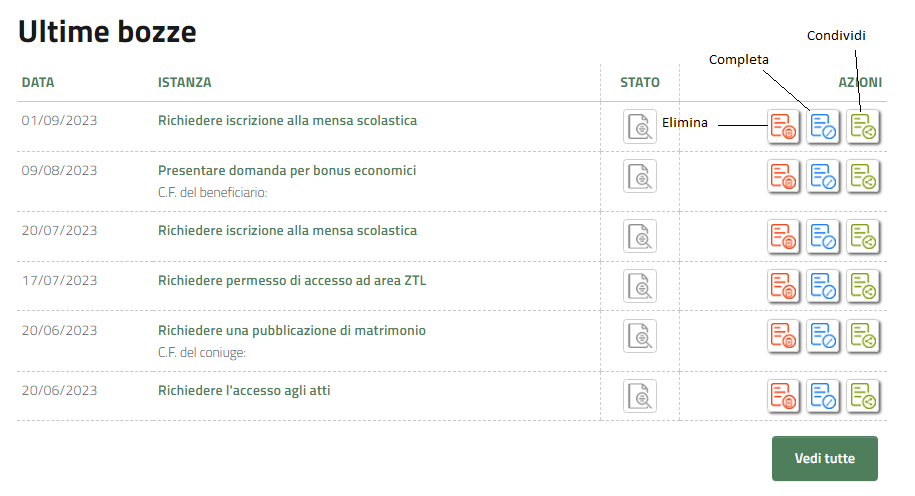This screenshot has height=496, width=915.
Task: Delete the ZTL access permit draft
Action: click(784, 286)
